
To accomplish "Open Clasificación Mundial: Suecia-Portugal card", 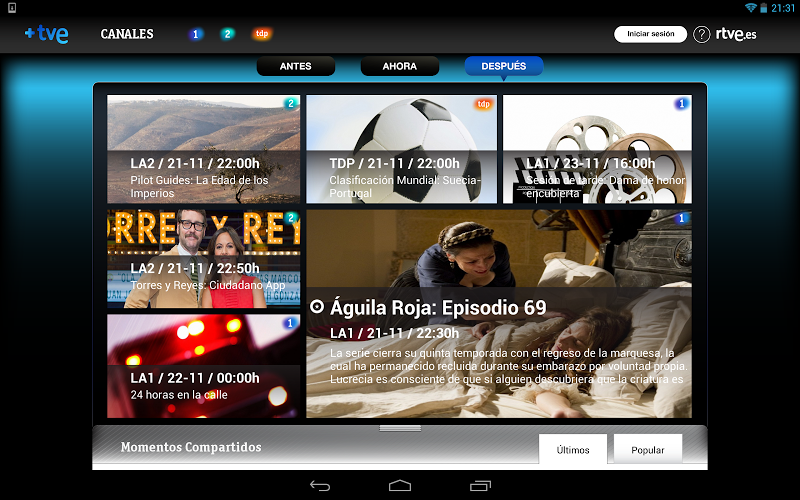I will (x=402, y=149).
